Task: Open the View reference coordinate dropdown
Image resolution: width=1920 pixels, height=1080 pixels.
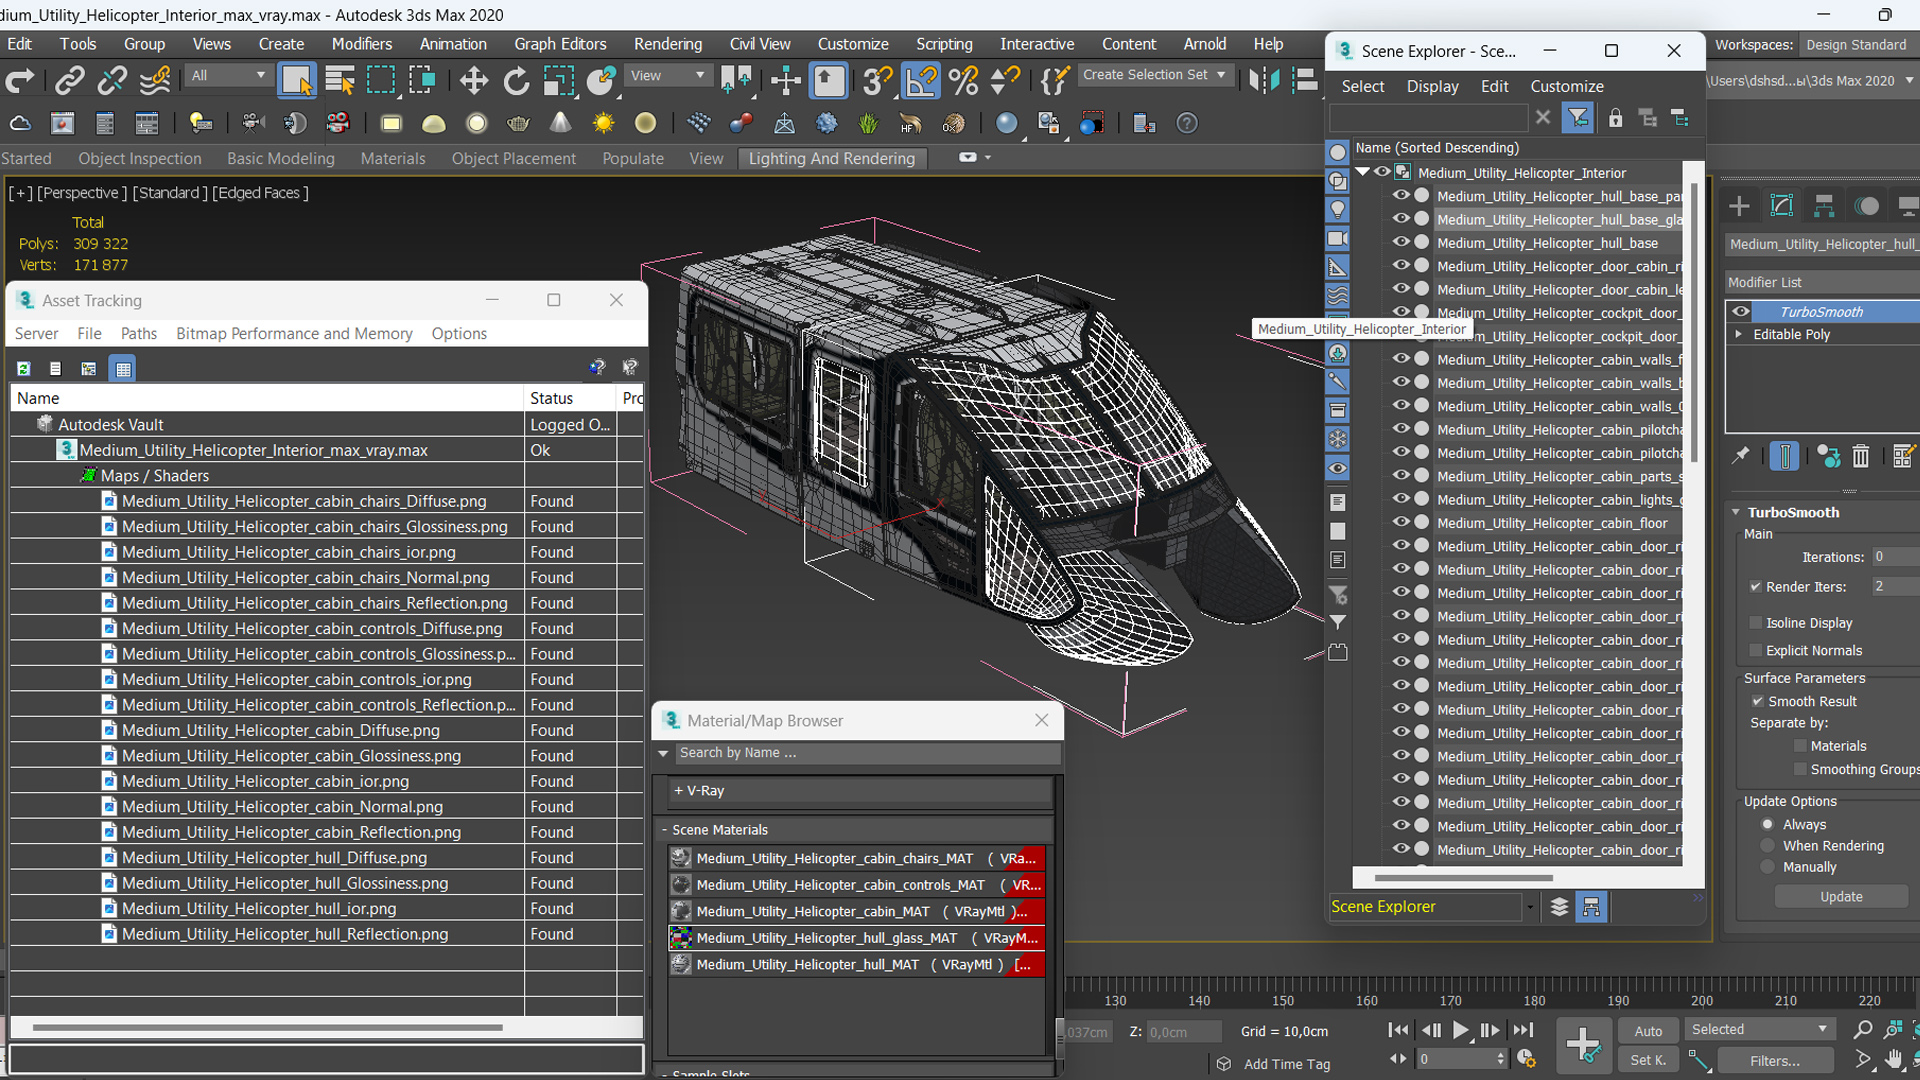Action: click(667, 75)
